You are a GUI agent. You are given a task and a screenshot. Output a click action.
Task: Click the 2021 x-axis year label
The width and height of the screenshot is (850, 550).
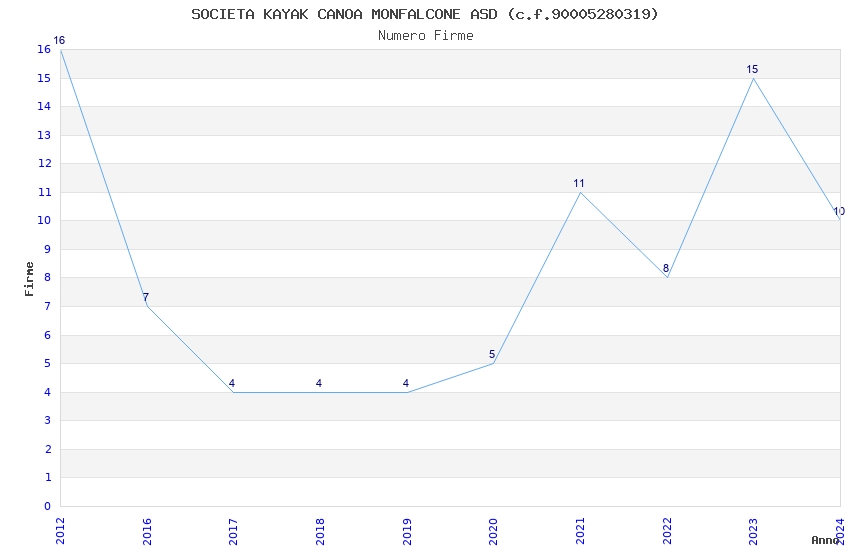pyautogui.click(x=580, y=531)
